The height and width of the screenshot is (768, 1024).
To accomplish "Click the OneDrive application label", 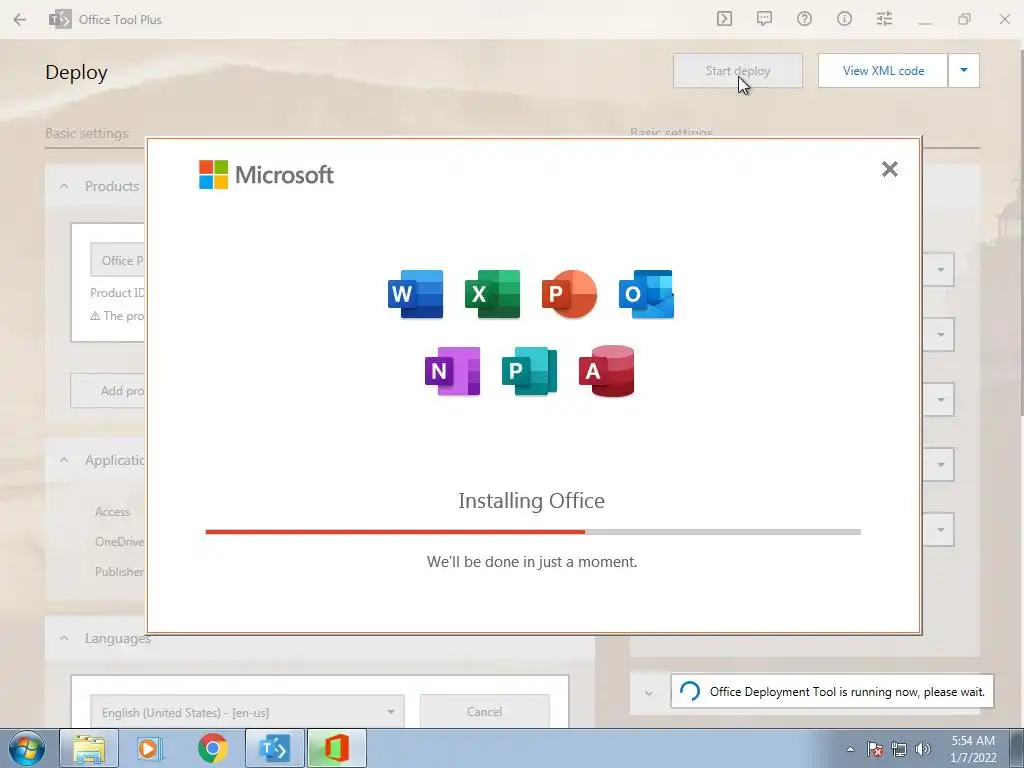I will (120, 541).
